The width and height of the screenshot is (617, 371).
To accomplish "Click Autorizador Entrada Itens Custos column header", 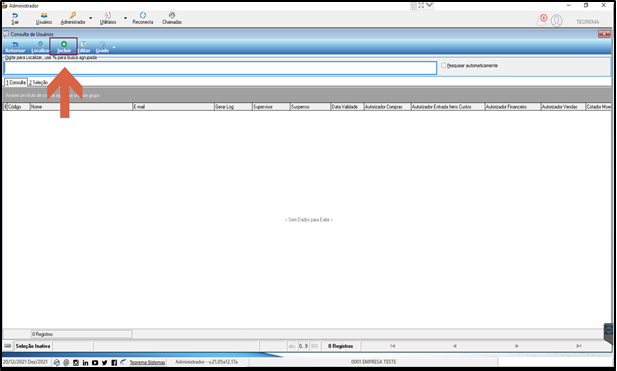I will (447, 107).
